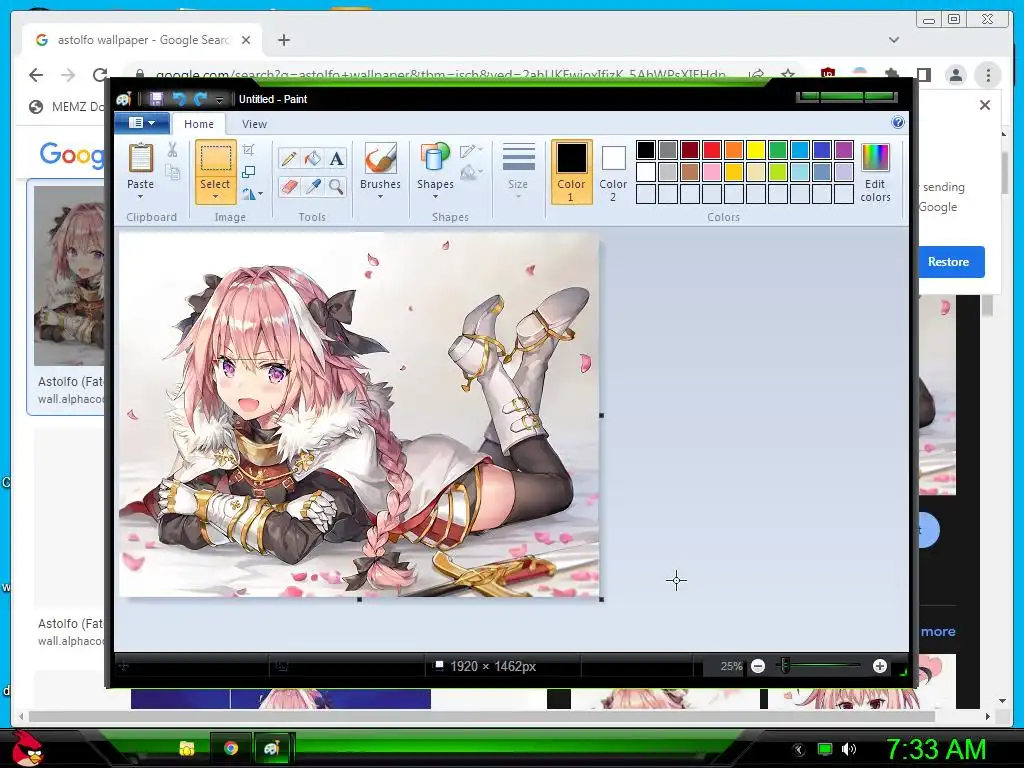Expand the Brushes dropdown
The width and height of the screenshot is (1024, 768).
pos(380,197)
